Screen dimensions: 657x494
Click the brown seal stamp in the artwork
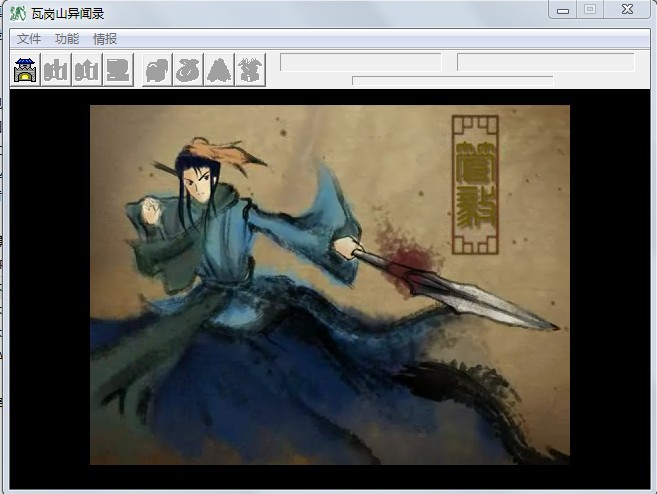coord(474,184)
